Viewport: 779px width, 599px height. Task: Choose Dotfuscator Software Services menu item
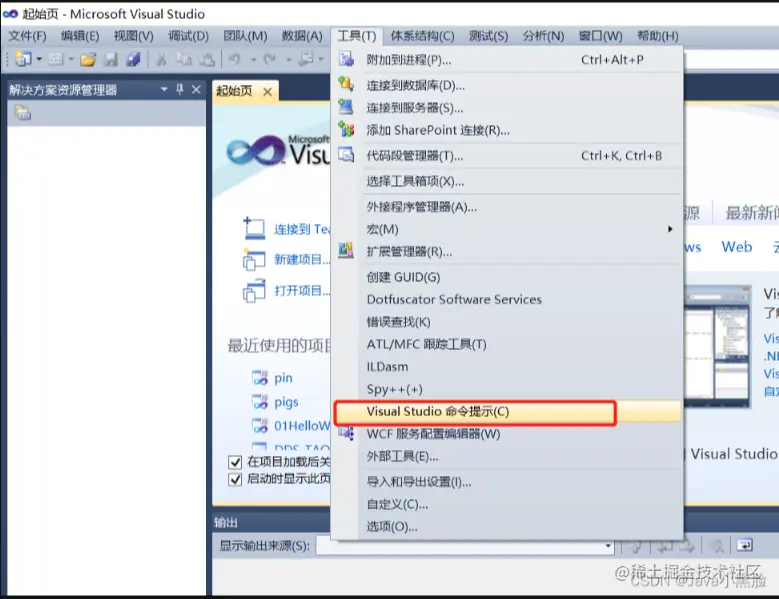pyautogui.click(x=508, y=300)
